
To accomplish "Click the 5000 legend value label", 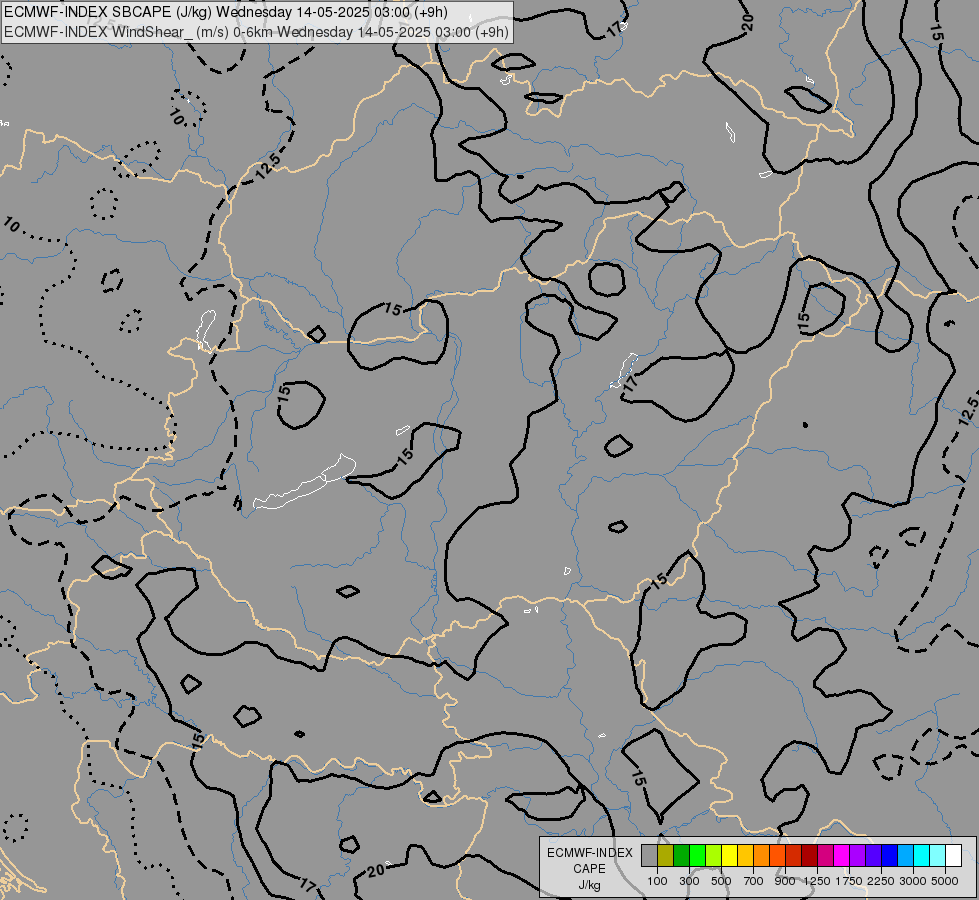I will point(945,881).
